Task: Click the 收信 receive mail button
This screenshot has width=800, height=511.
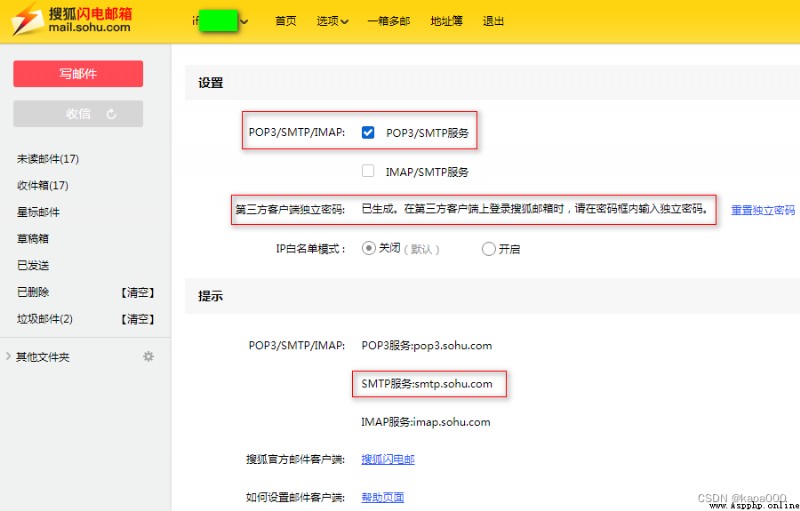Action: pos(78,114)
